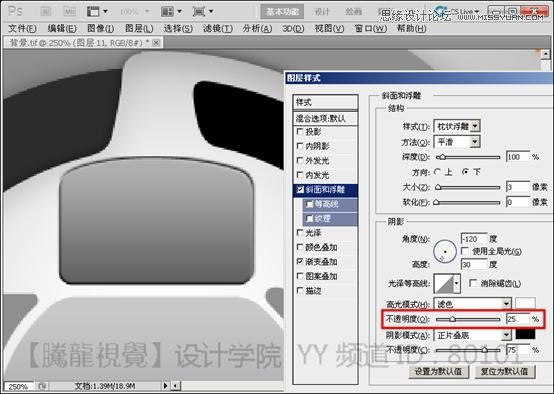
Task: Click the white highlight color swatch
Action: pyautogui.click(x=525, y=304)
